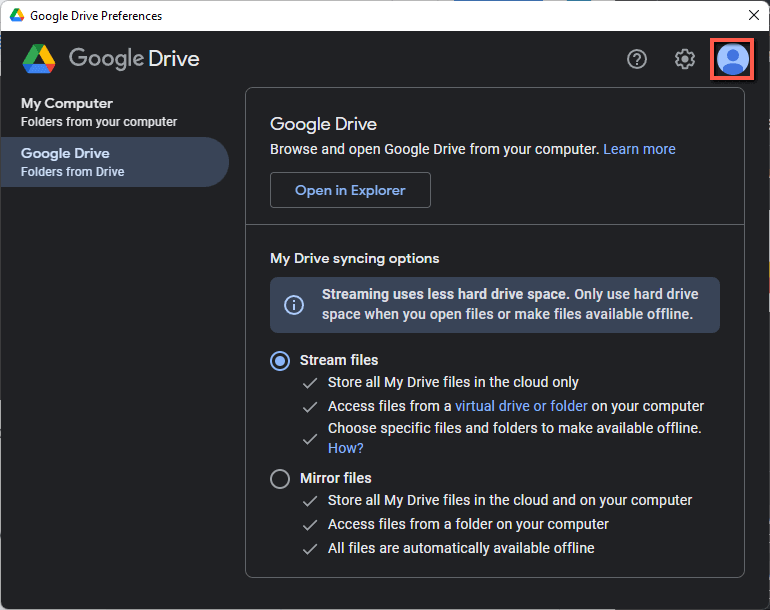This screenshot has height=610, width=770.
Task: Click the Drive icon in the title bar
Action: (17, 15)
